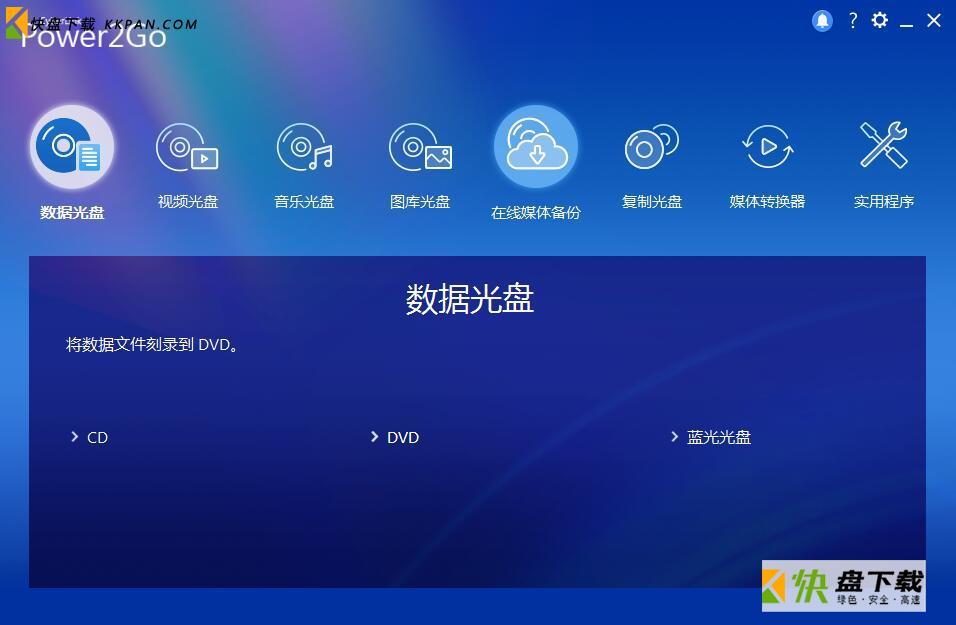Image resolution: width=956 pixels, height=625 pixels.
Task: Open the 实用程序 utilities wrench icon
Action: tap(883, 145)
